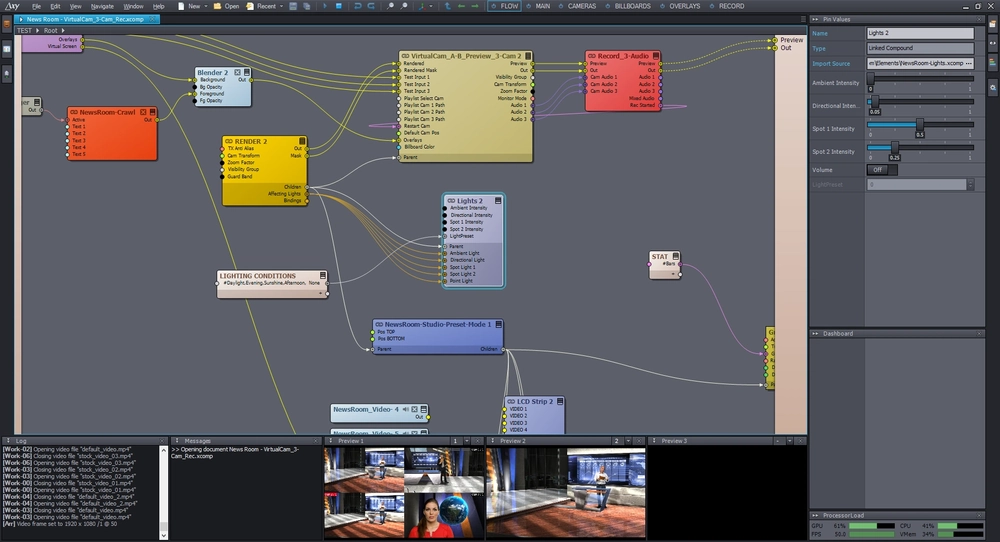Image resolution: width=1000 pixels, height=542 pixels.
Task: Click the green back arrow navigation icon
Action: [x=461, y=6]
